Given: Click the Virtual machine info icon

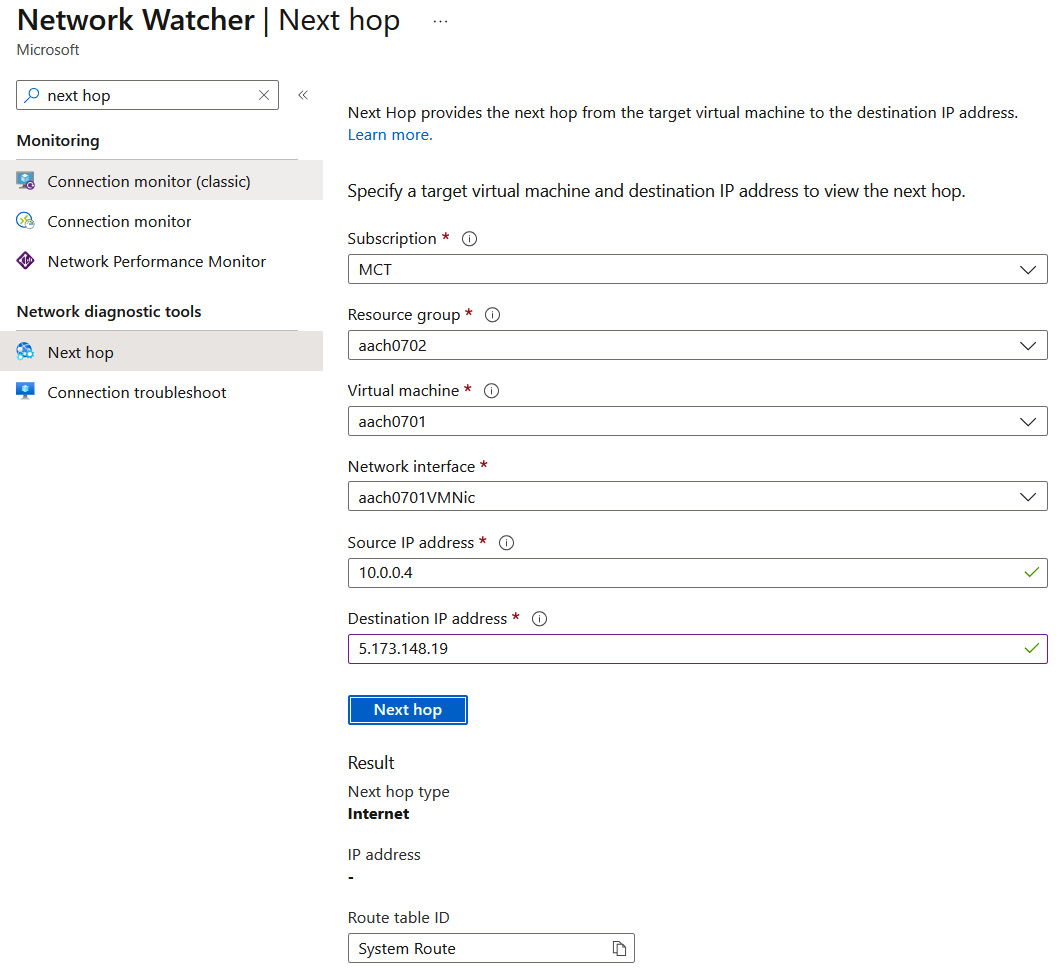Looking at the screenshot, I should tap(492, 390).
